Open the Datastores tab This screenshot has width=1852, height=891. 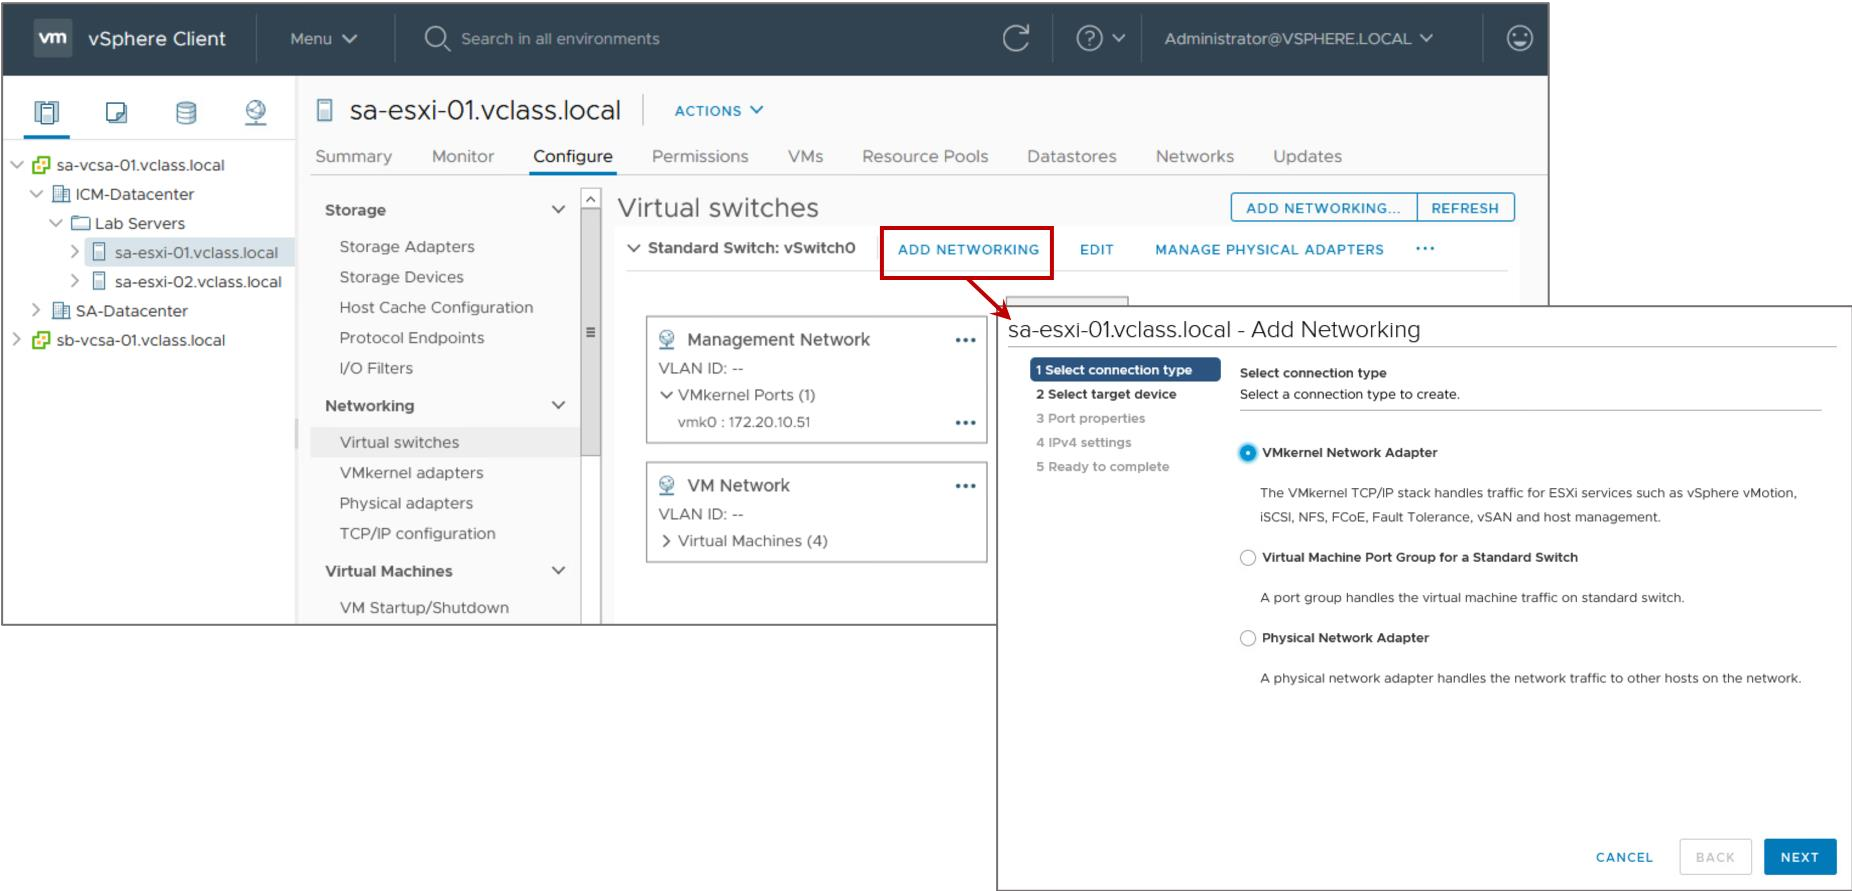point(1072,156)
